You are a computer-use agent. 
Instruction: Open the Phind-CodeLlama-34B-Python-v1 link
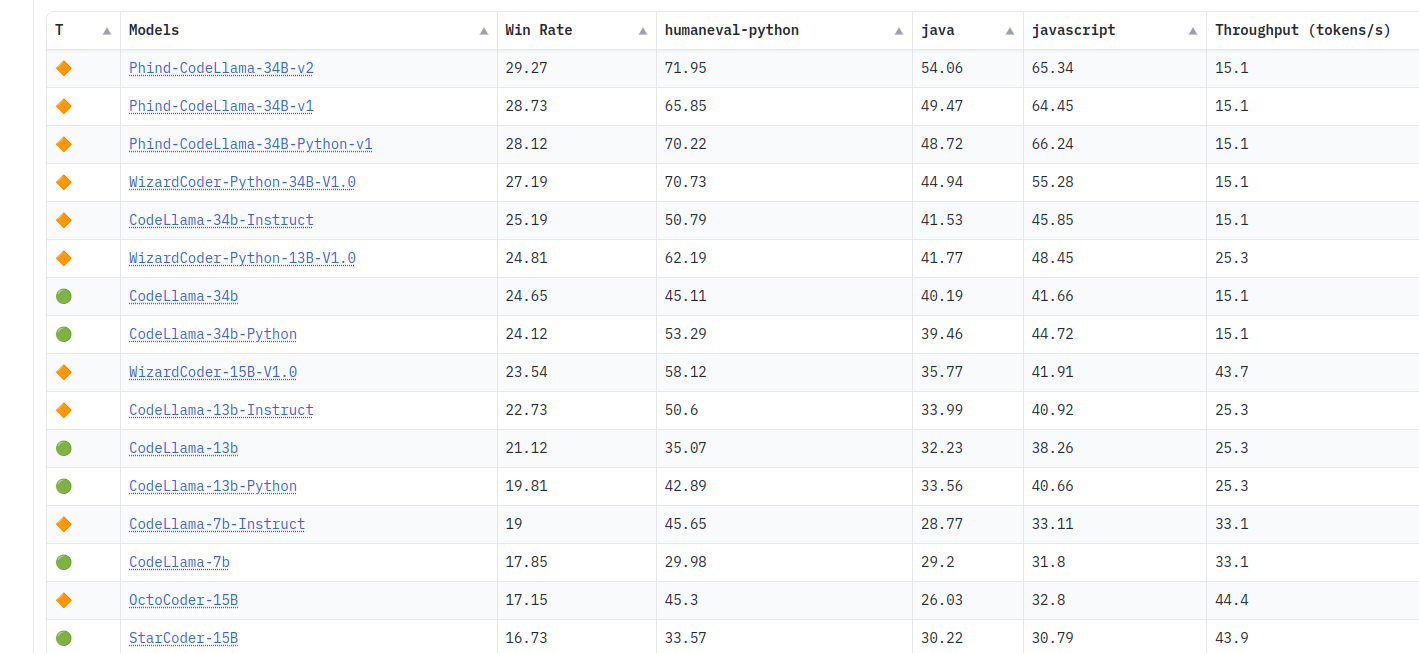coord(251,144)
